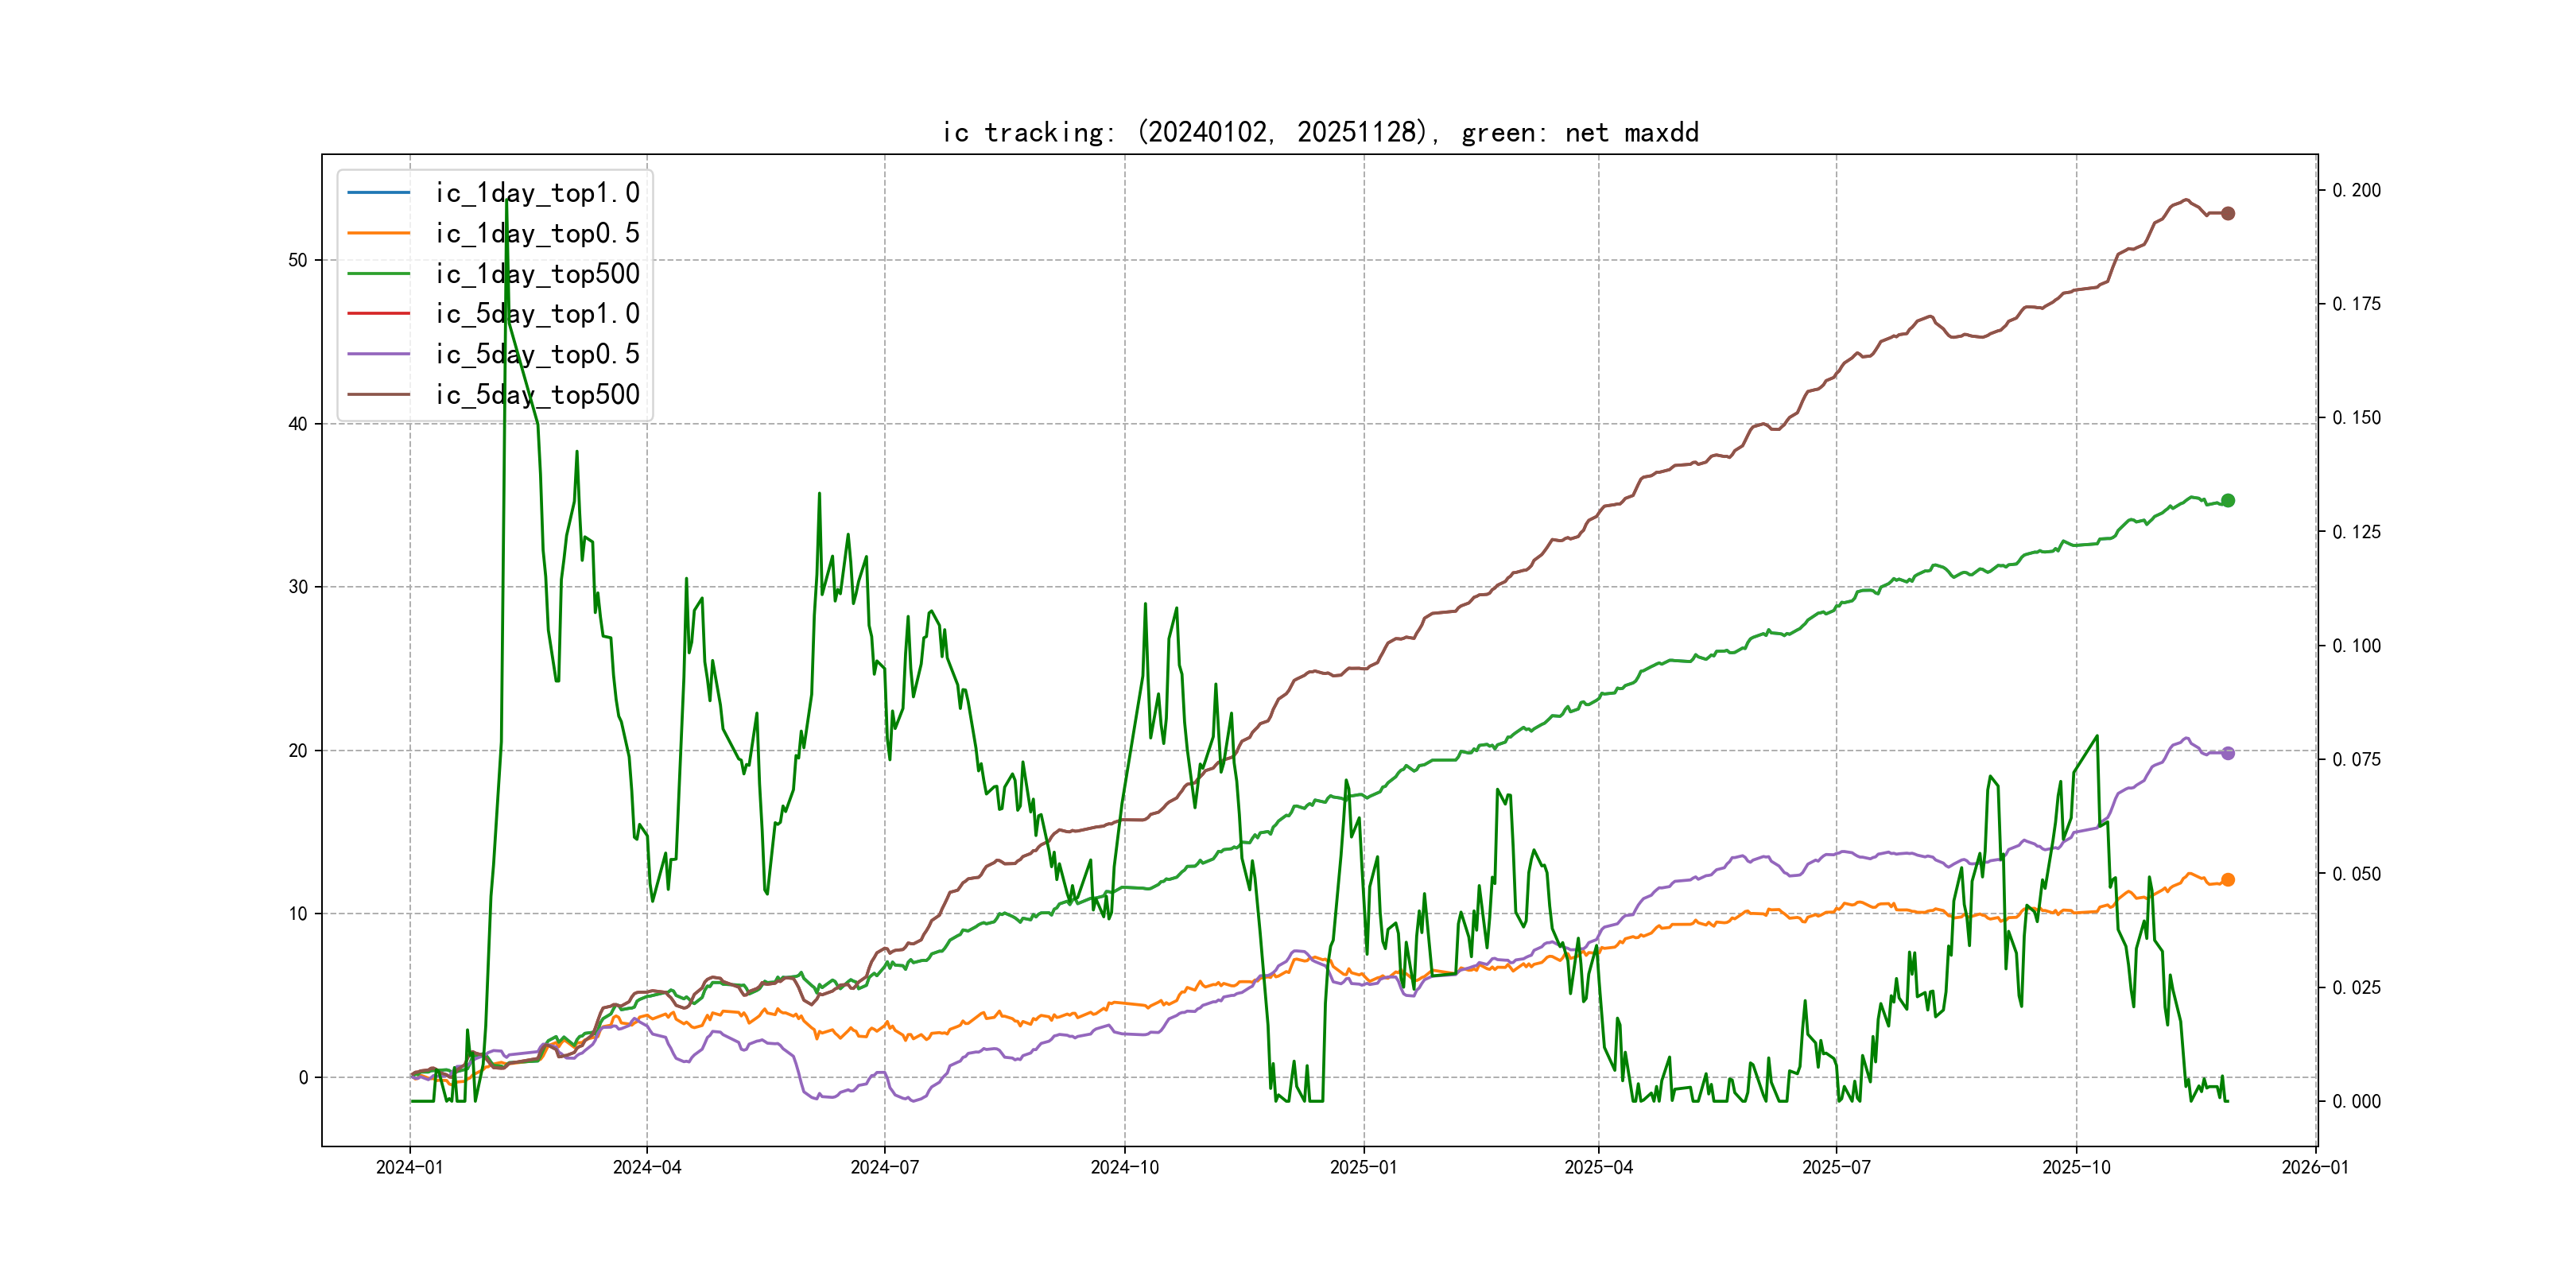2576x1288 pixels.
Task: Click the green end marker of ic_1day_top500
Action: [2227, 500]
